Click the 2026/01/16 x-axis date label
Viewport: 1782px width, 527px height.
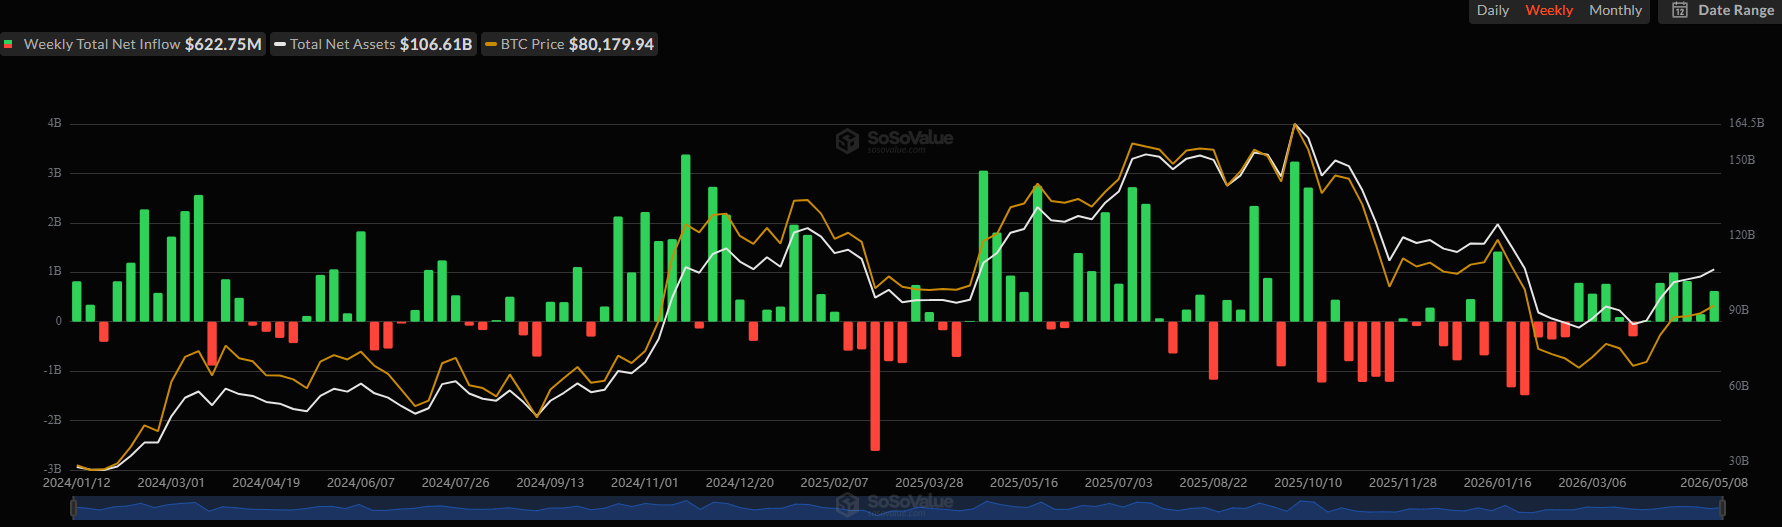[1497, 482]
